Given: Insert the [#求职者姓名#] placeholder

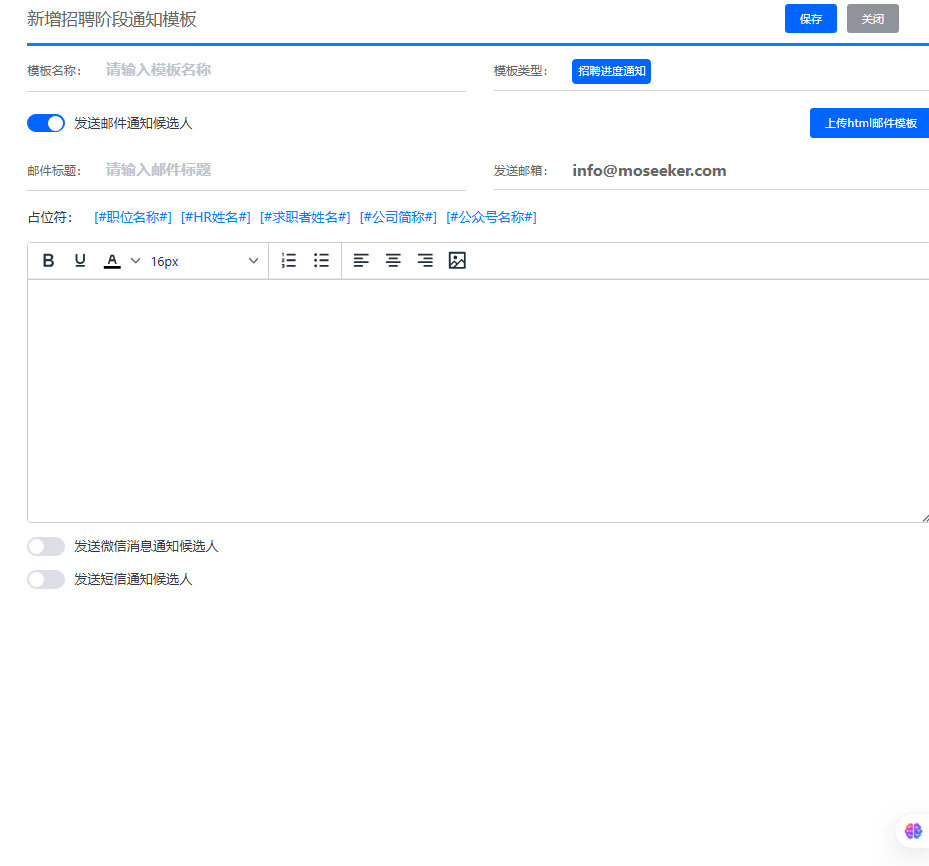Looking at the screenshot, I should (x=305, y=217).
